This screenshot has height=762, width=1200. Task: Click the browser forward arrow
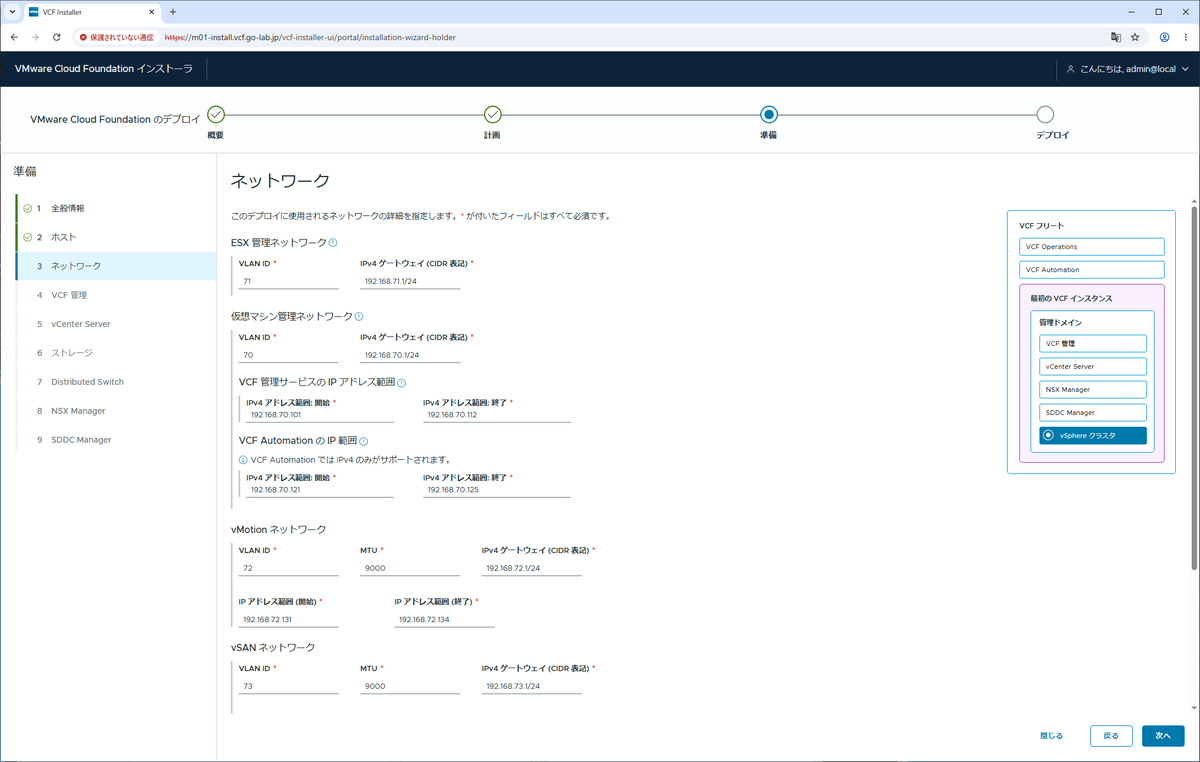tap(36, 37)
